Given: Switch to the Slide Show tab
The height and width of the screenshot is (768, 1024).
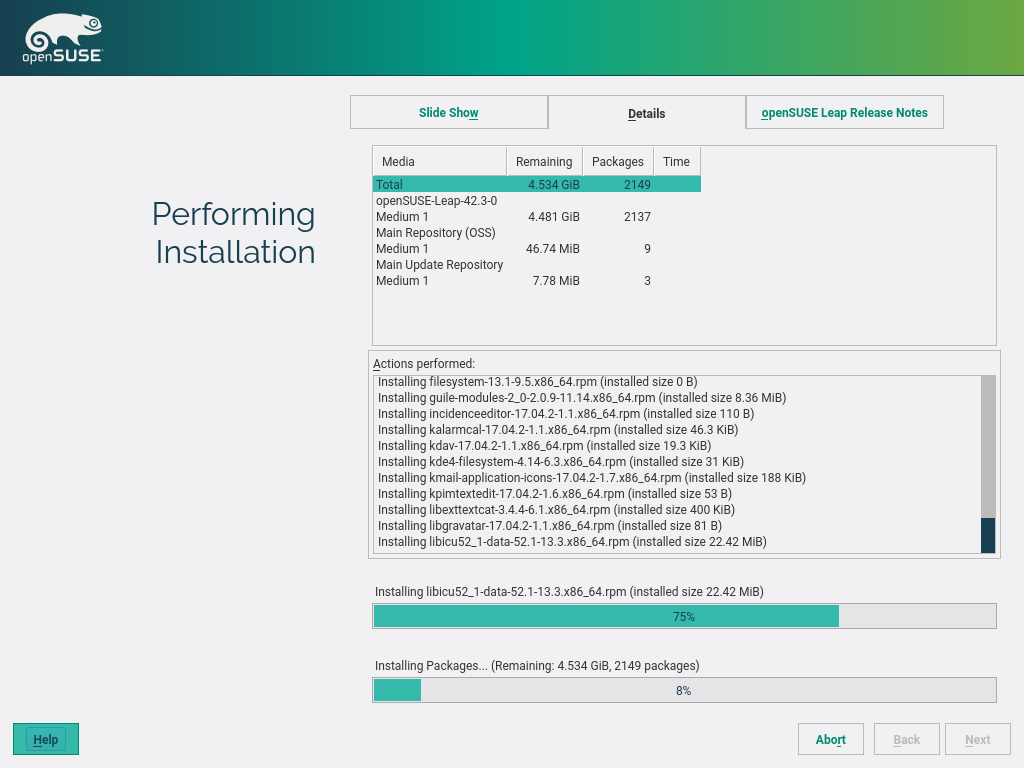Looking at the screenshot, I should [449, 112].
